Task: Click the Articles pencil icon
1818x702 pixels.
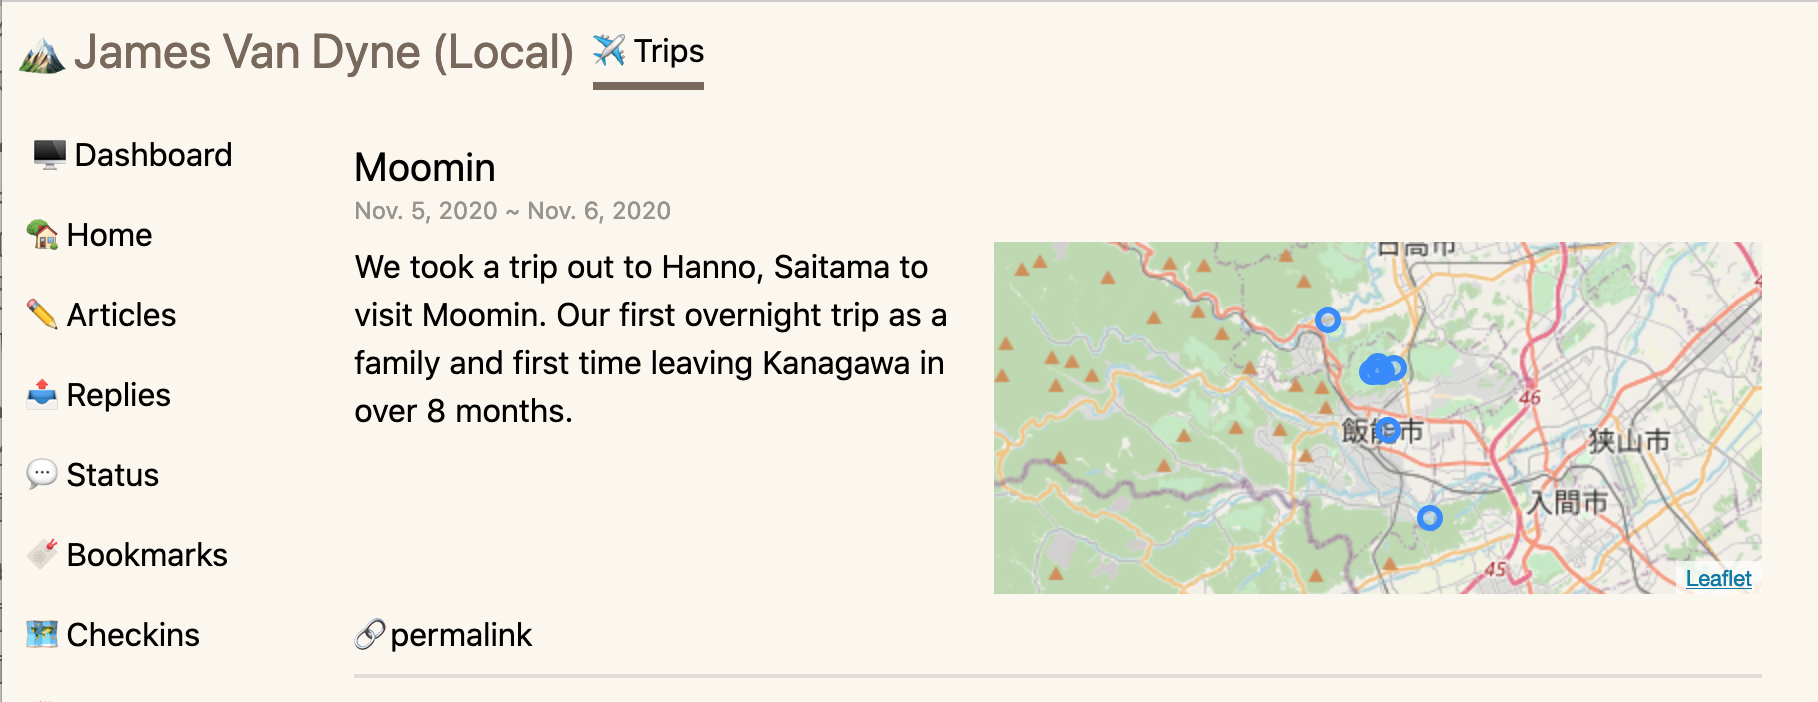Action: pyautogui.click(x=42, y=315)
